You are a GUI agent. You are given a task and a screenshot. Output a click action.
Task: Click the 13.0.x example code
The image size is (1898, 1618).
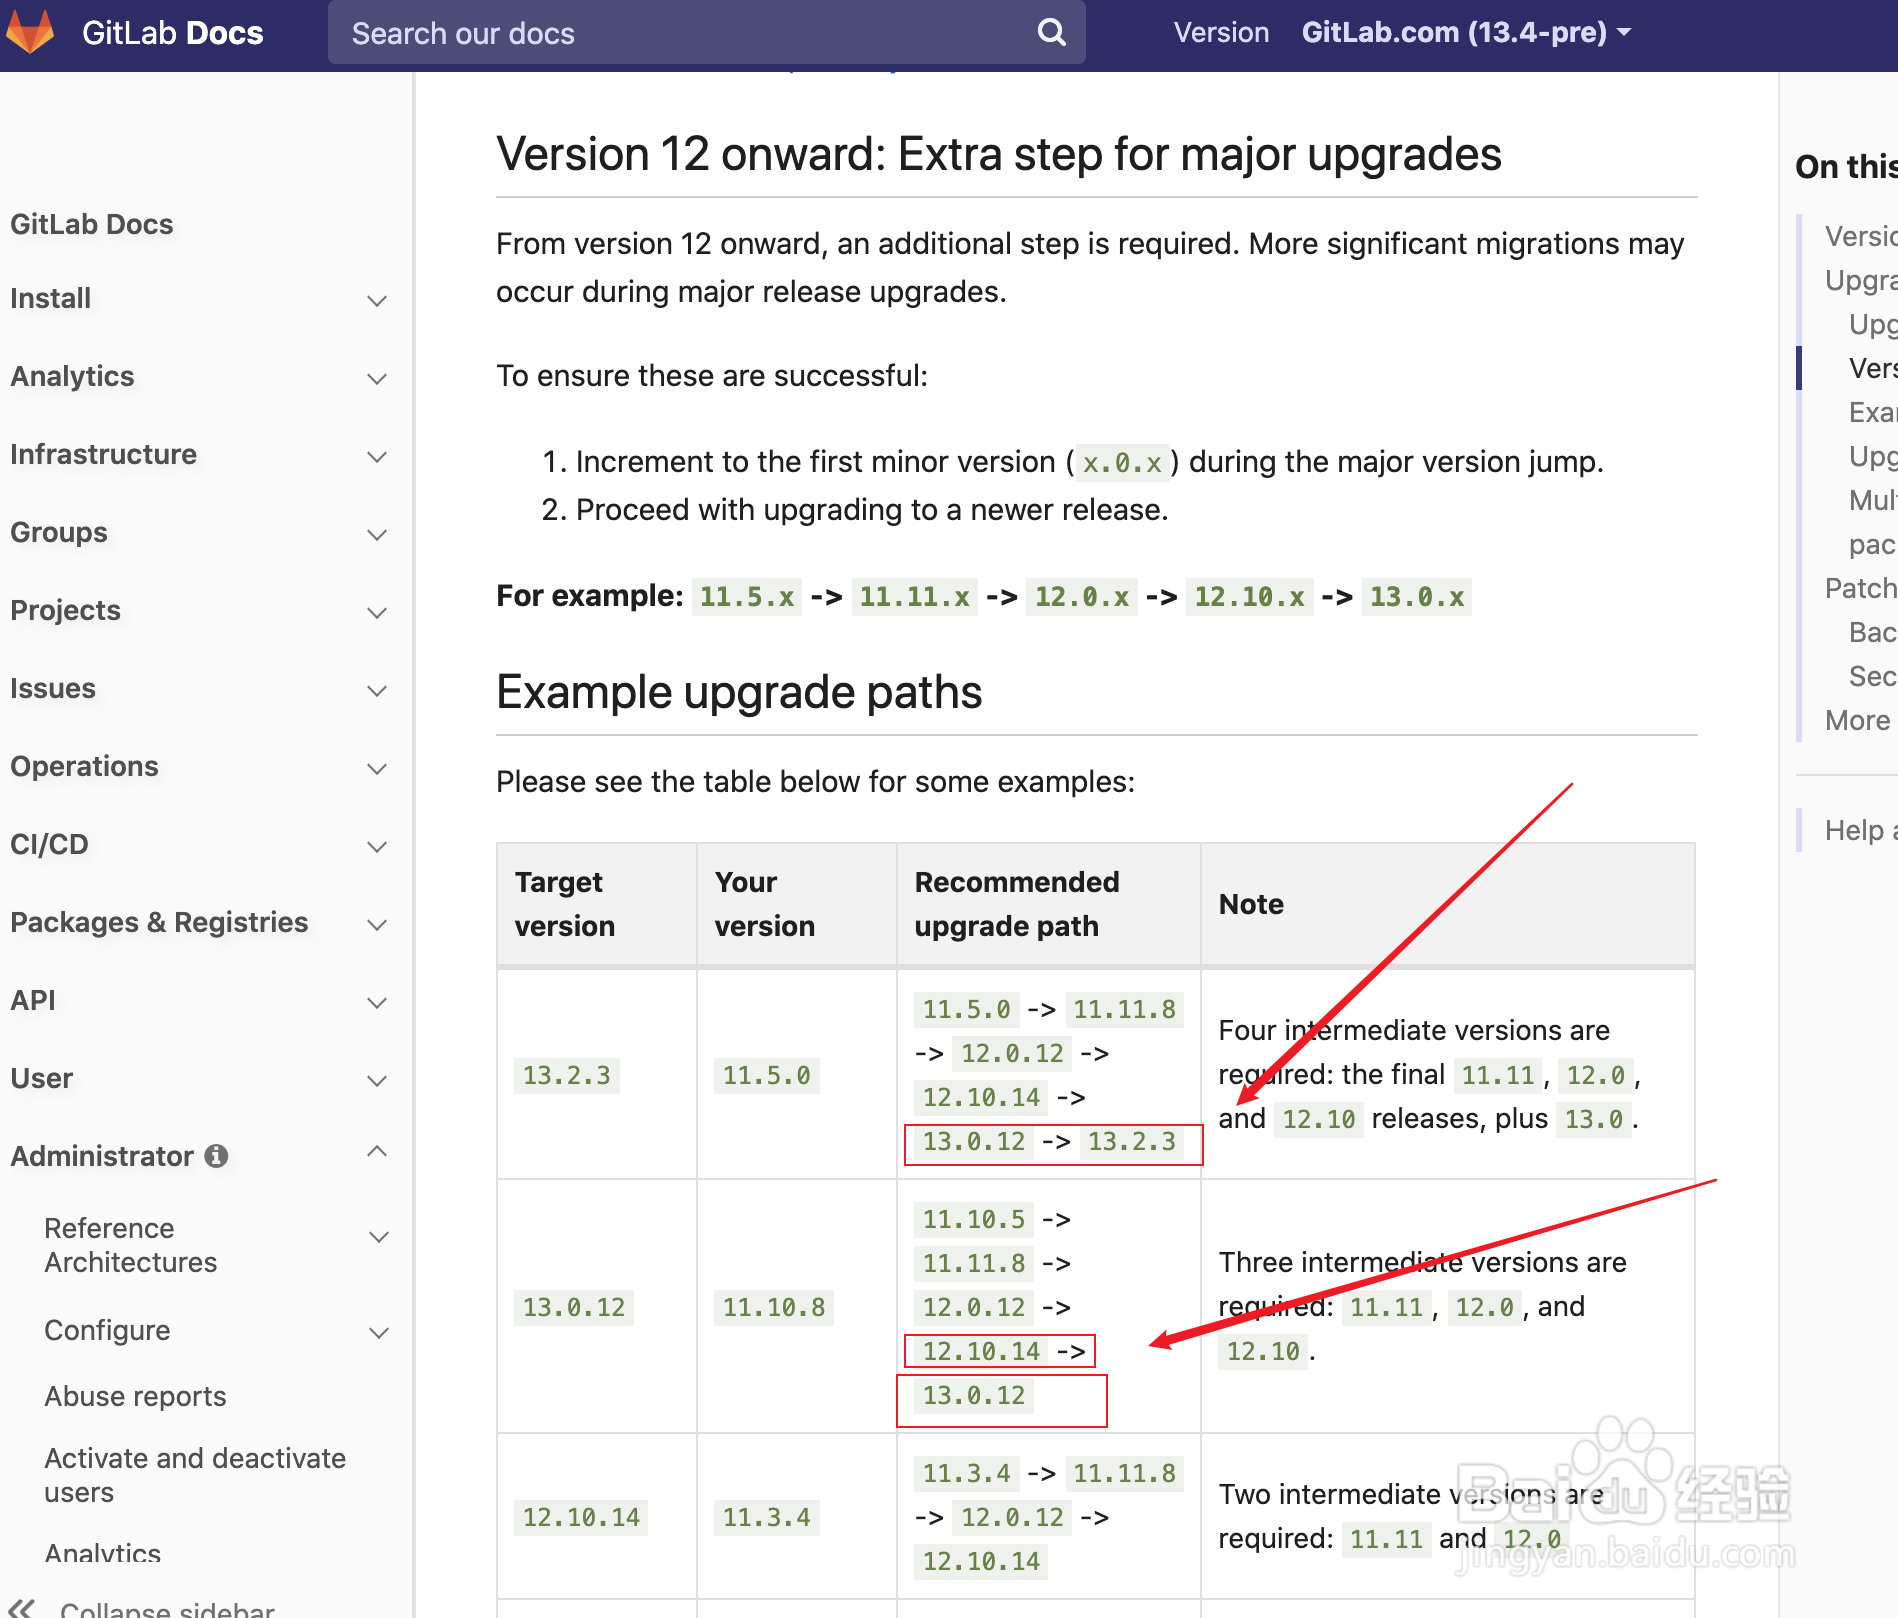pos(1417,597)
